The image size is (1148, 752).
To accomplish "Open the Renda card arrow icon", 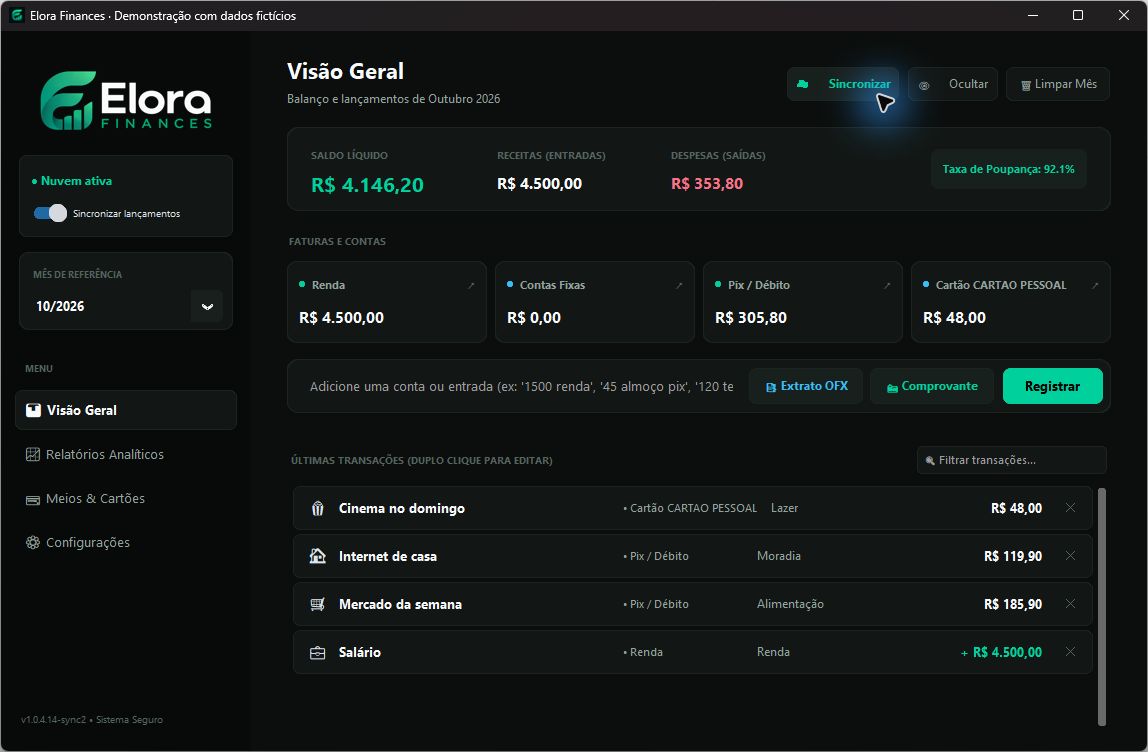I will click(x=472, y=286).
